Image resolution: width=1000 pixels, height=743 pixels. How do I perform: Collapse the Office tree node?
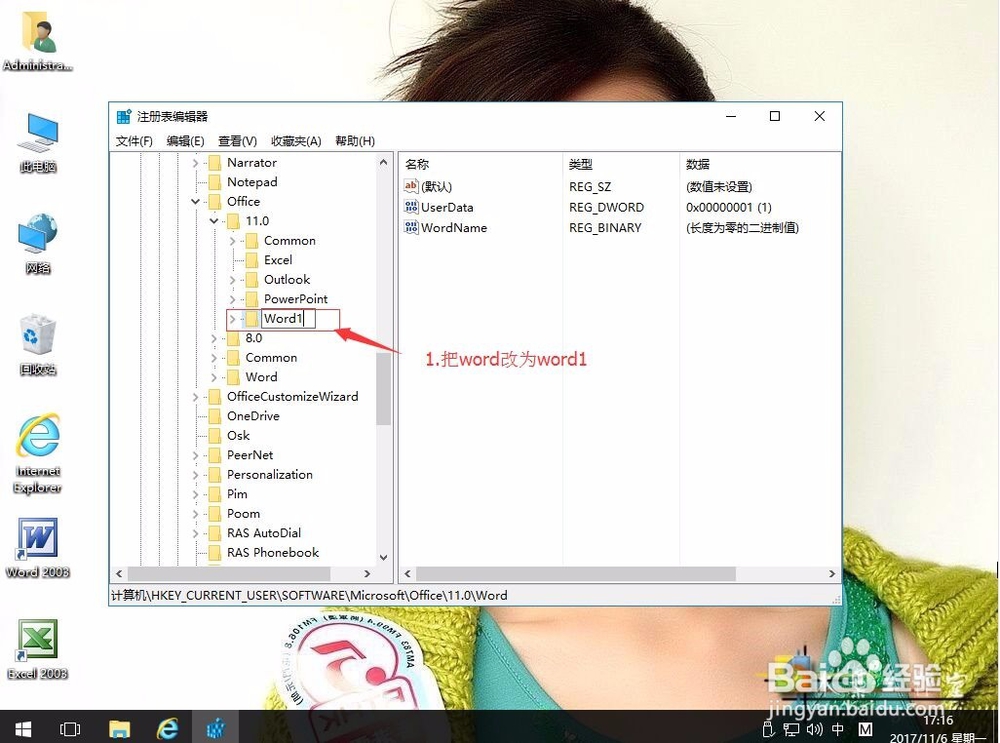pyautogui.click(x=195, y=202)
